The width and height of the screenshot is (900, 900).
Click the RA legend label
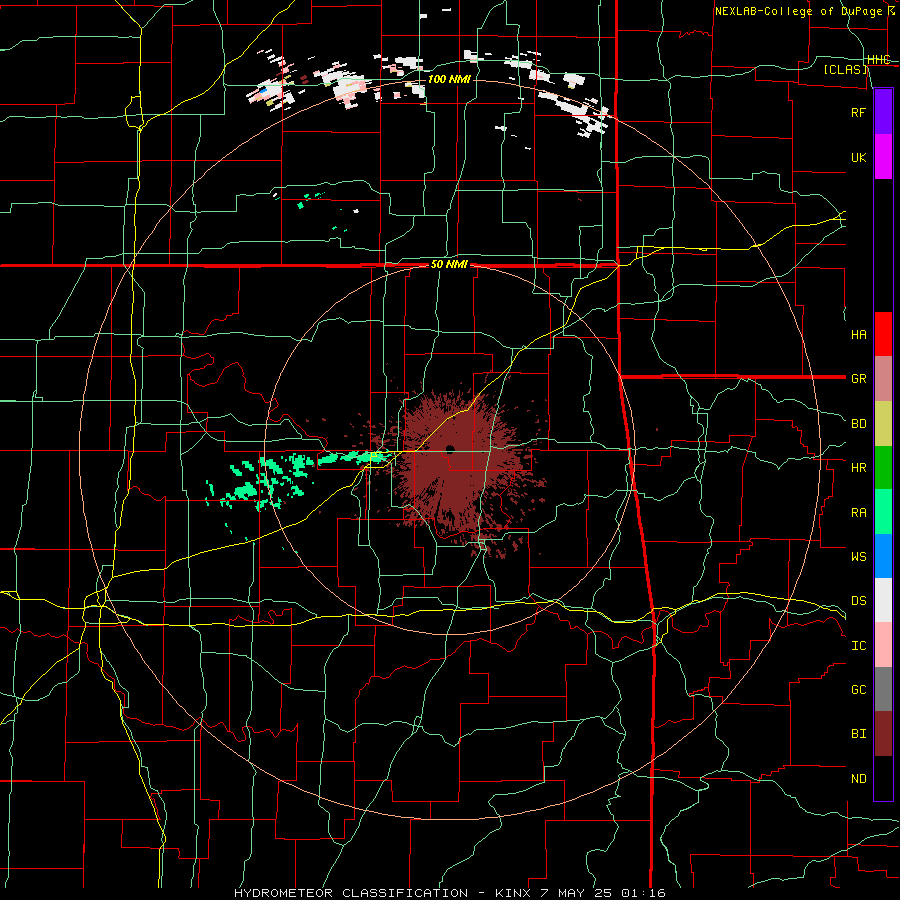click(858, 512)
